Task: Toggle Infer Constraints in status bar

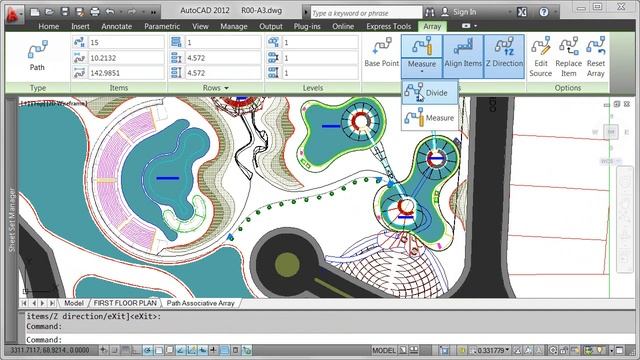Action: (x=104, y=350)
